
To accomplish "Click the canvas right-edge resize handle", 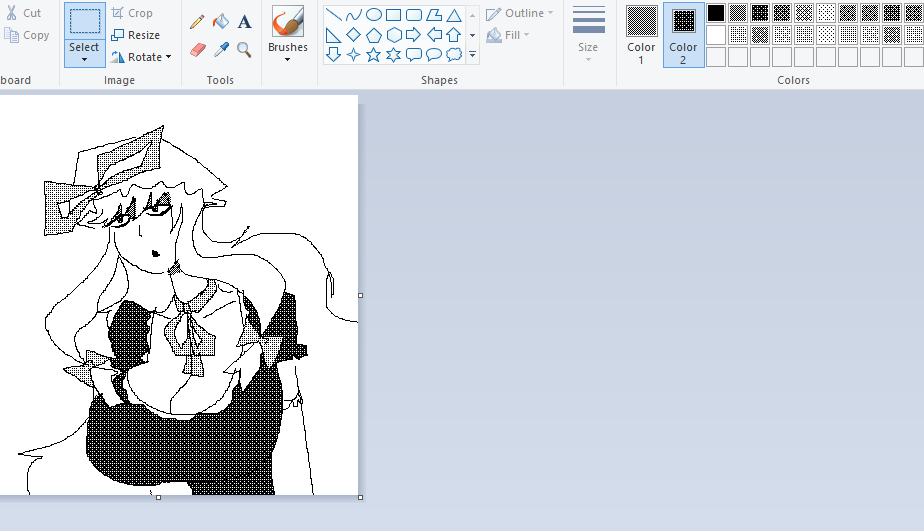I will coord(361,295).
